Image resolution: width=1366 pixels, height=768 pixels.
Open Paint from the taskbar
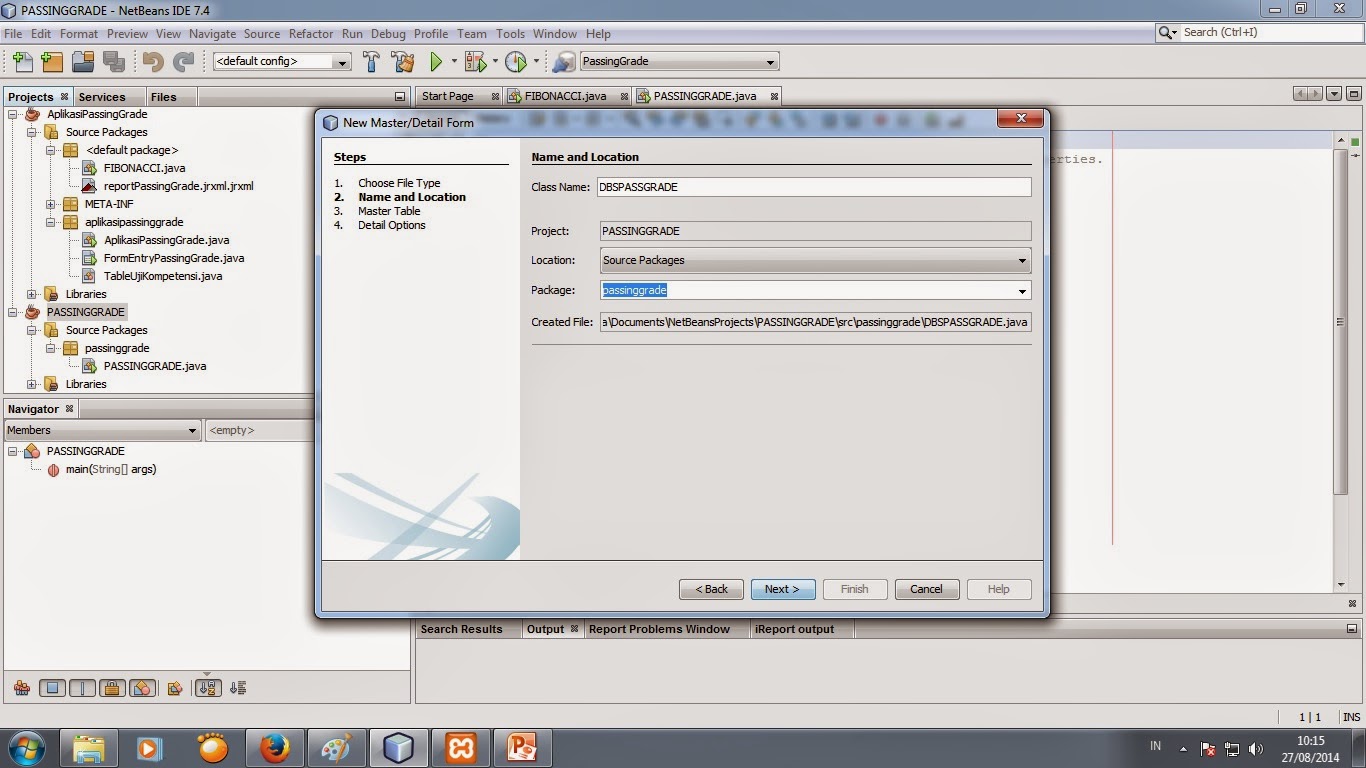click(x=336, y=748)
